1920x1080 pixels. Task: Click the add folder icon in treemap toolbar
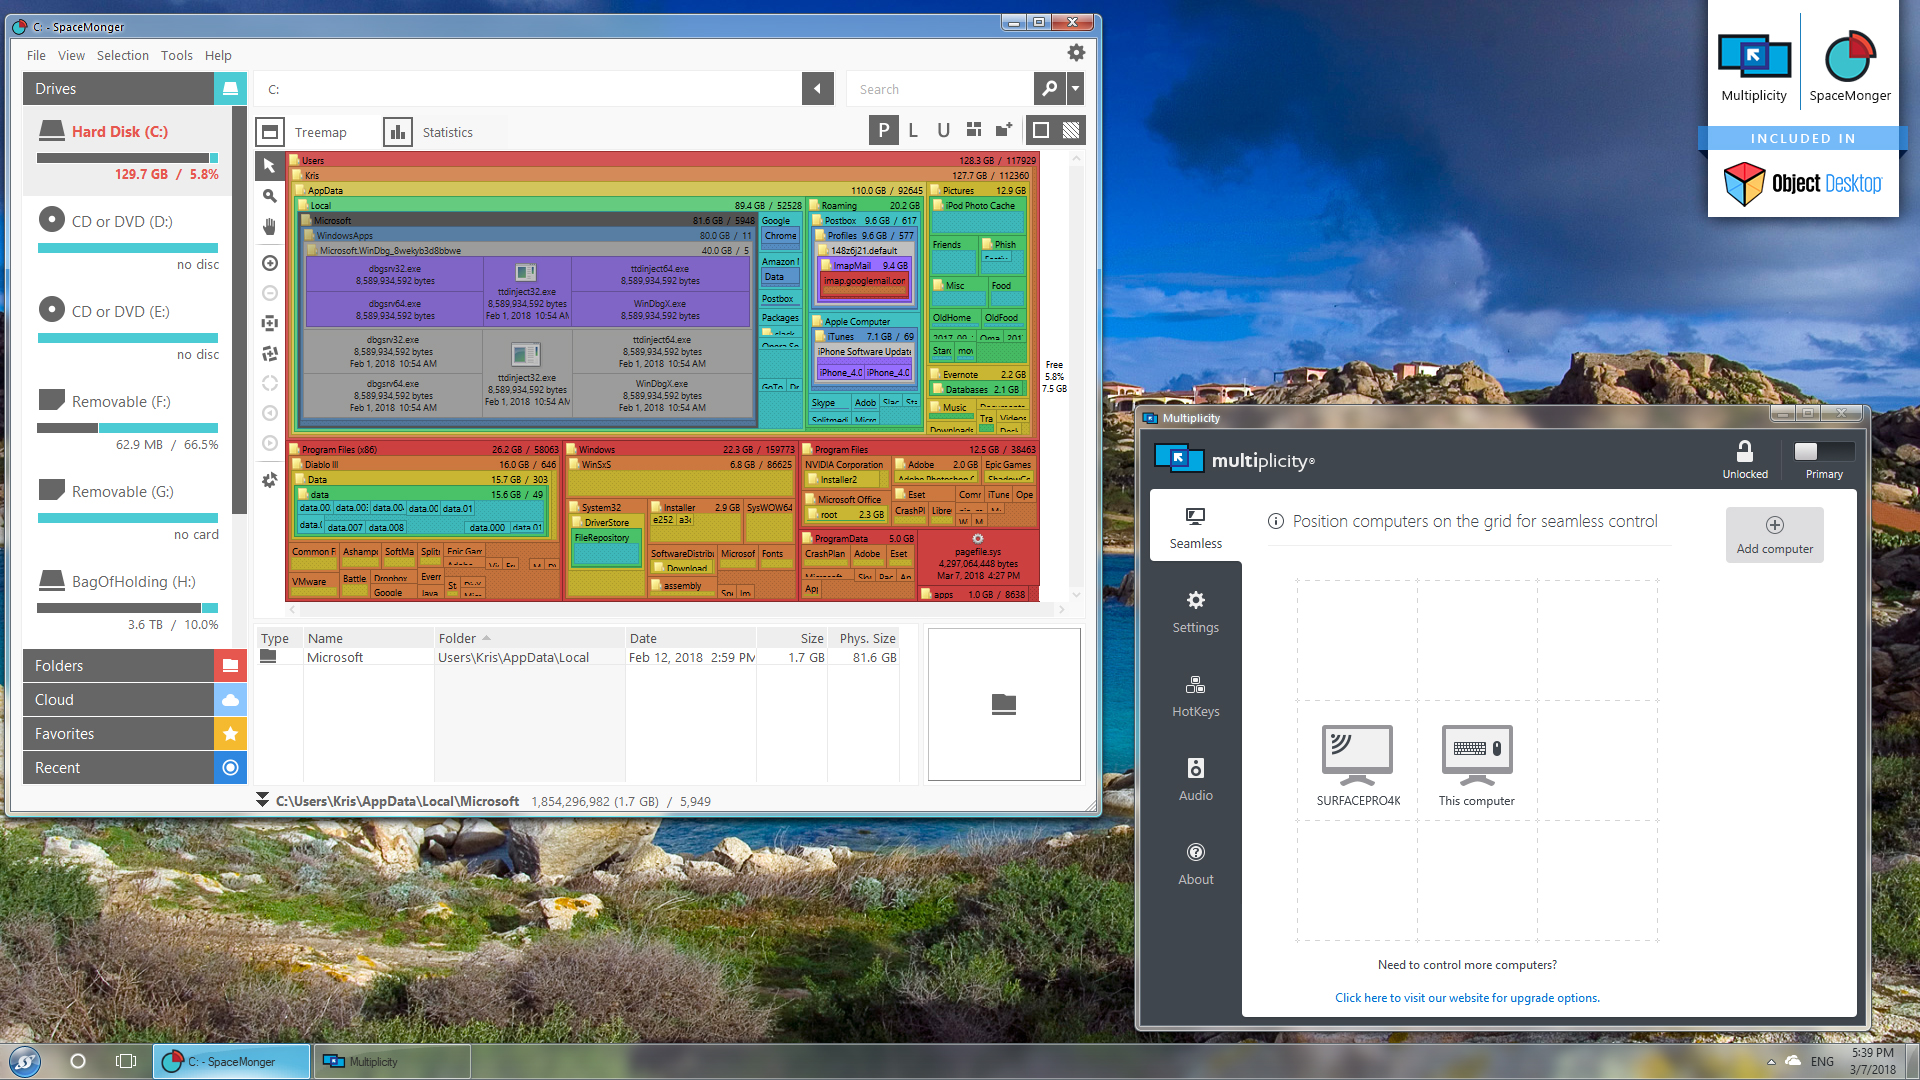tap(1004, 130)
